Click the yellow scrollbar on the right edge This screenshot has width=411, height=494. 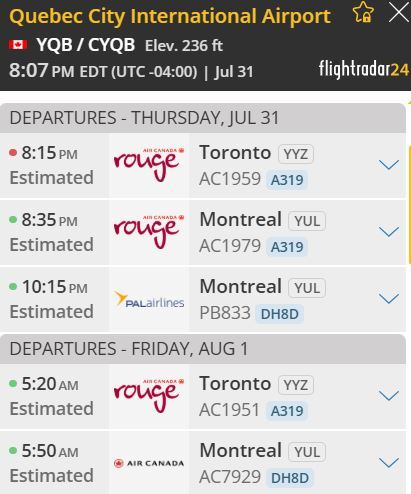(x=409, y=204)
